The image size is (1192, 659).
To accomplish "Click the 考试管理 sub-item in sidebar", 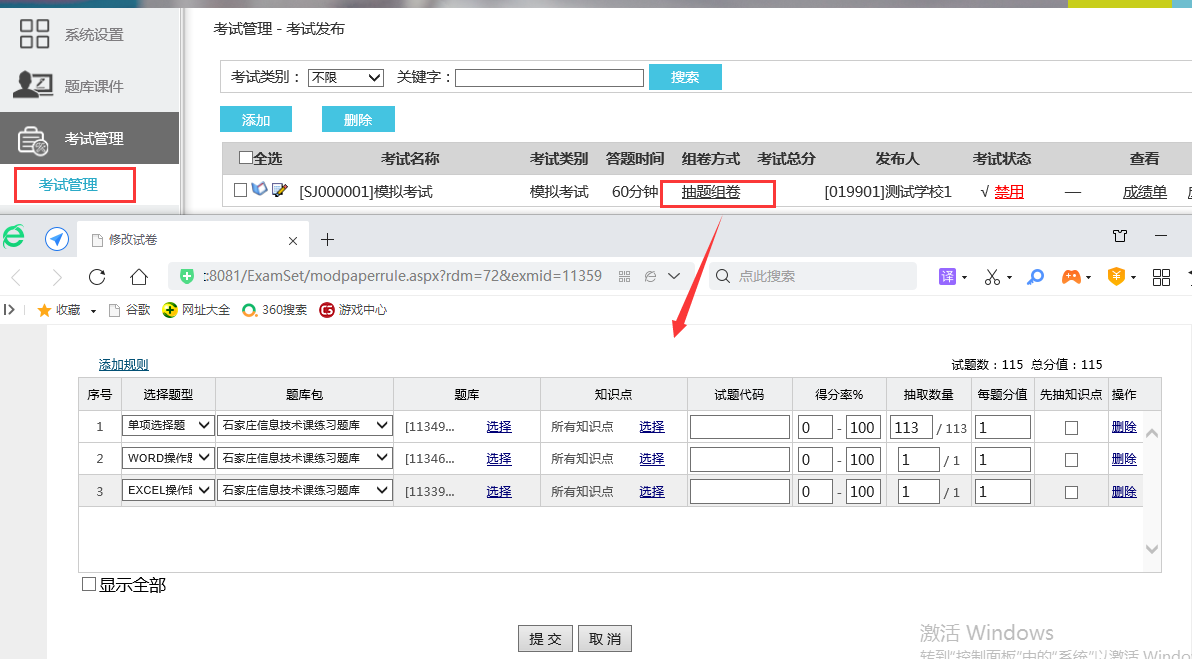I will pos(68,185).
